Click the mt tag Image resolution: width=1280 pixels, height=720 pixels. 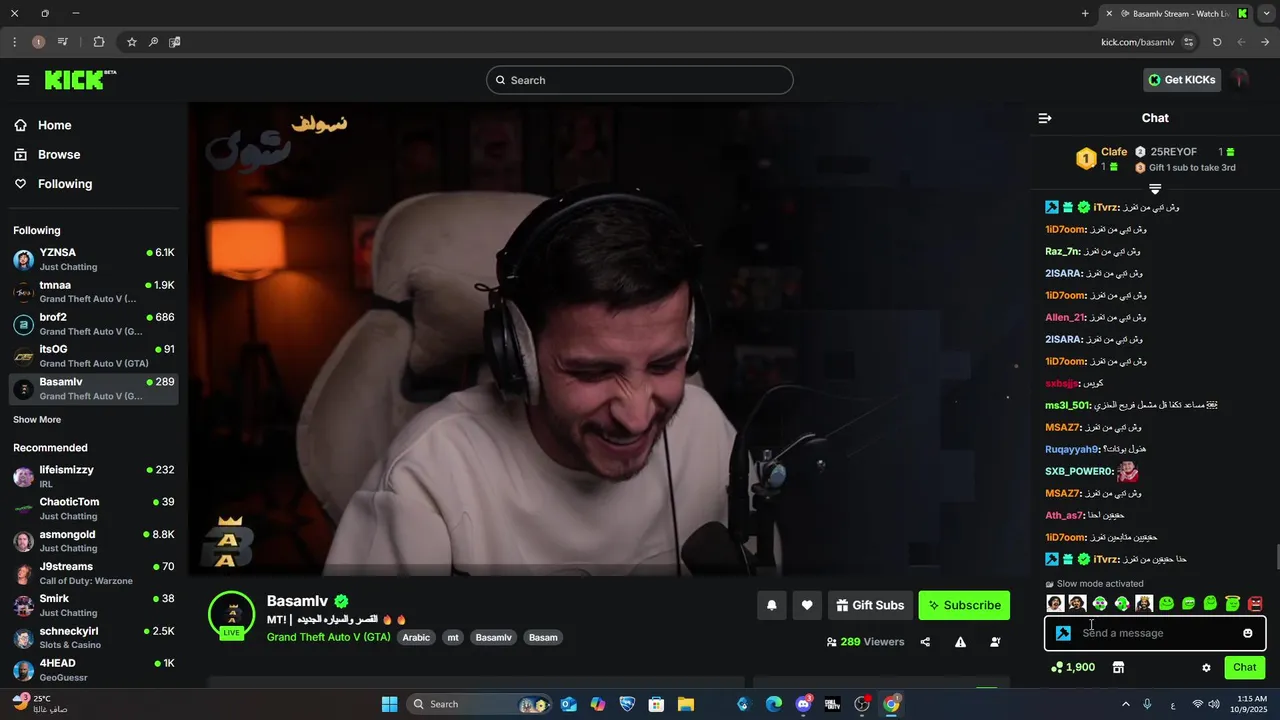click(453, 637)
